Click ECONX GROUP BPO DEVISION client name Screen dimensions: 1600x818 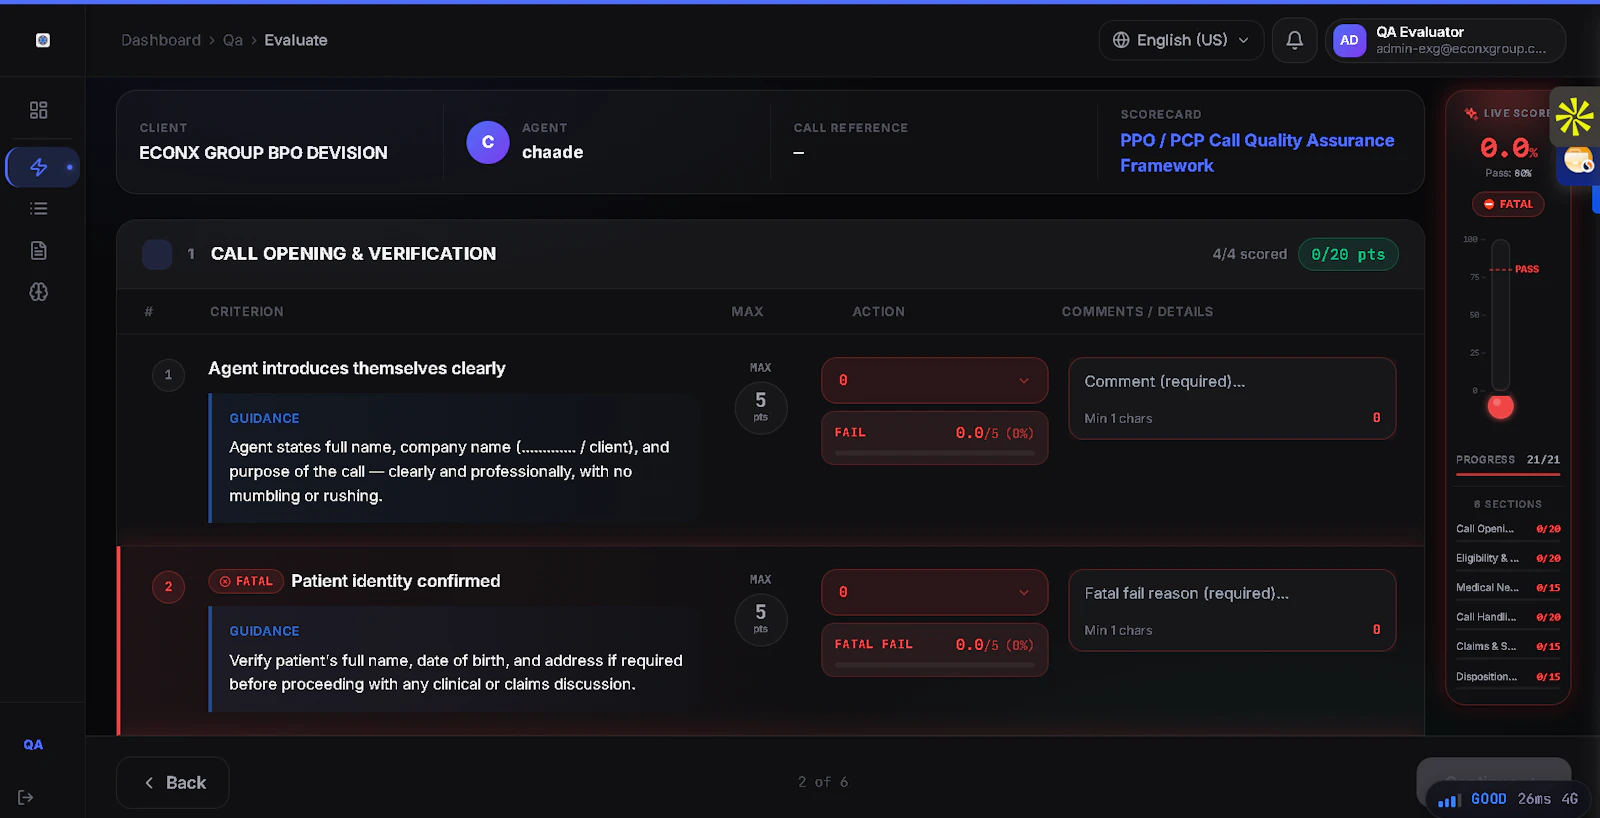click(263, 153)
